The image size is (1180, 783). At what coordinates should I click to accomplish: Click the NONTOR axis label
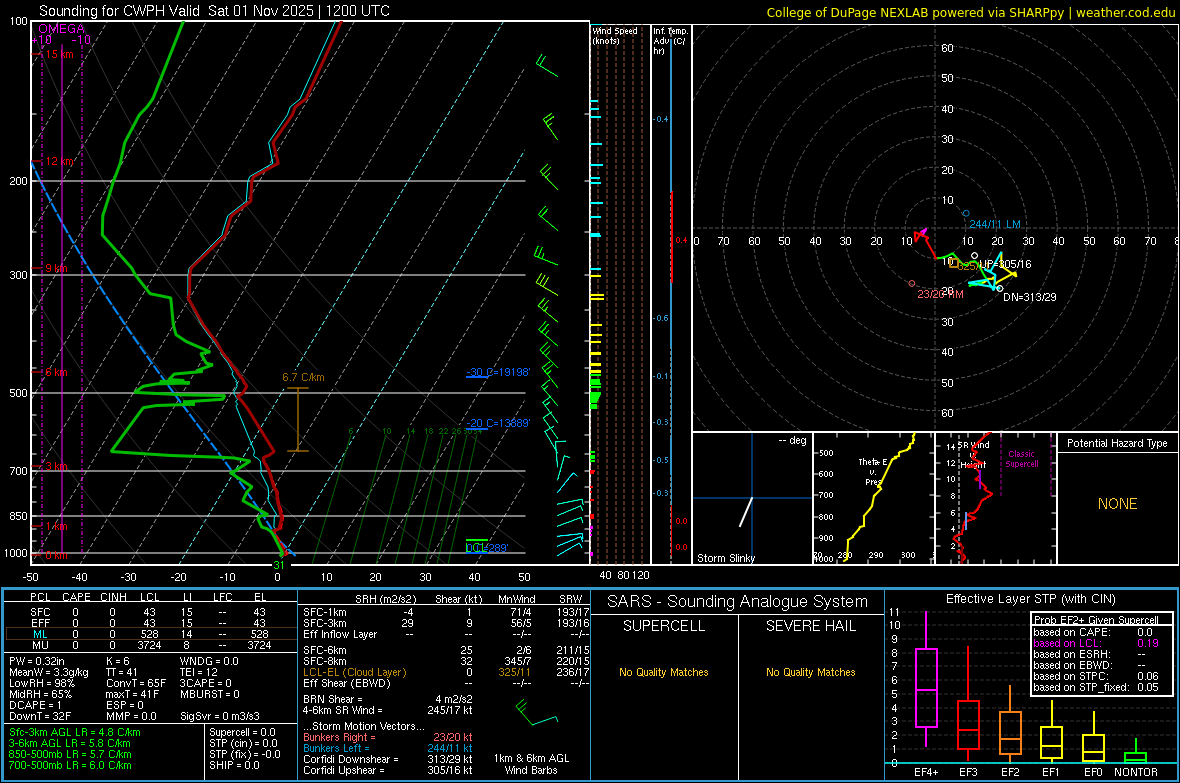click(1136, 772)
